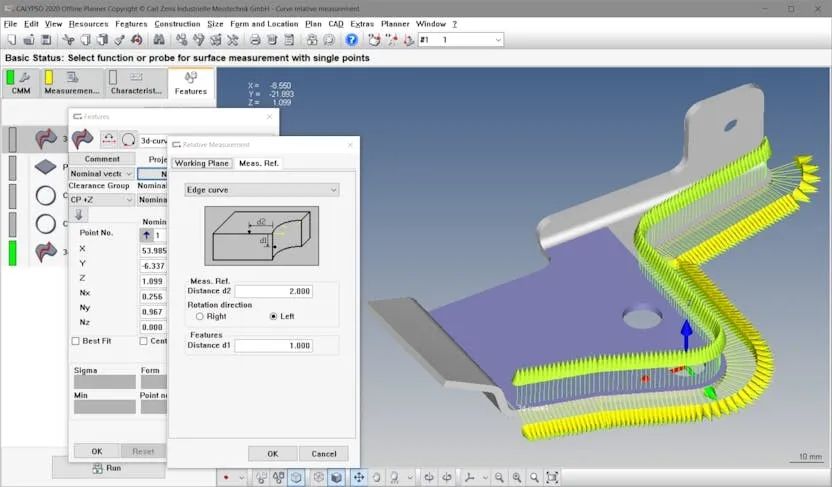832x487 pixels.
Task: Click OK in the Features dialog
Action: pyautogui.click(x=97, y=451)
